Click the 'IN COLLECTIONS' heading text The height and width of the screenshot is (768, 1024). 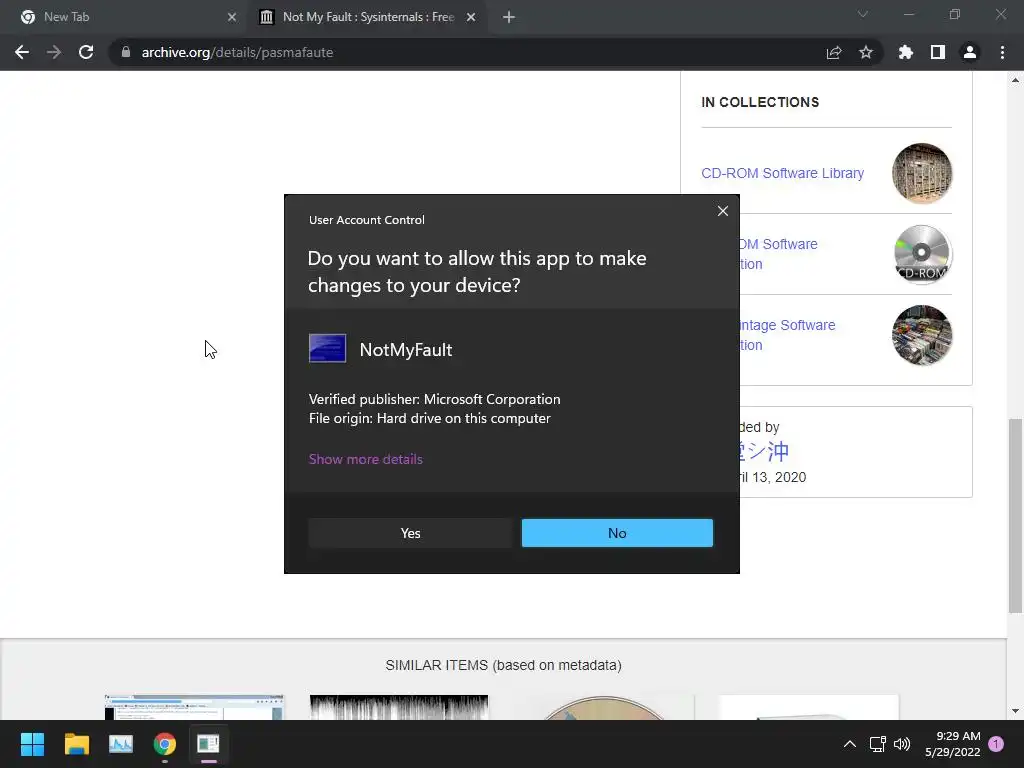coord(760,102)
